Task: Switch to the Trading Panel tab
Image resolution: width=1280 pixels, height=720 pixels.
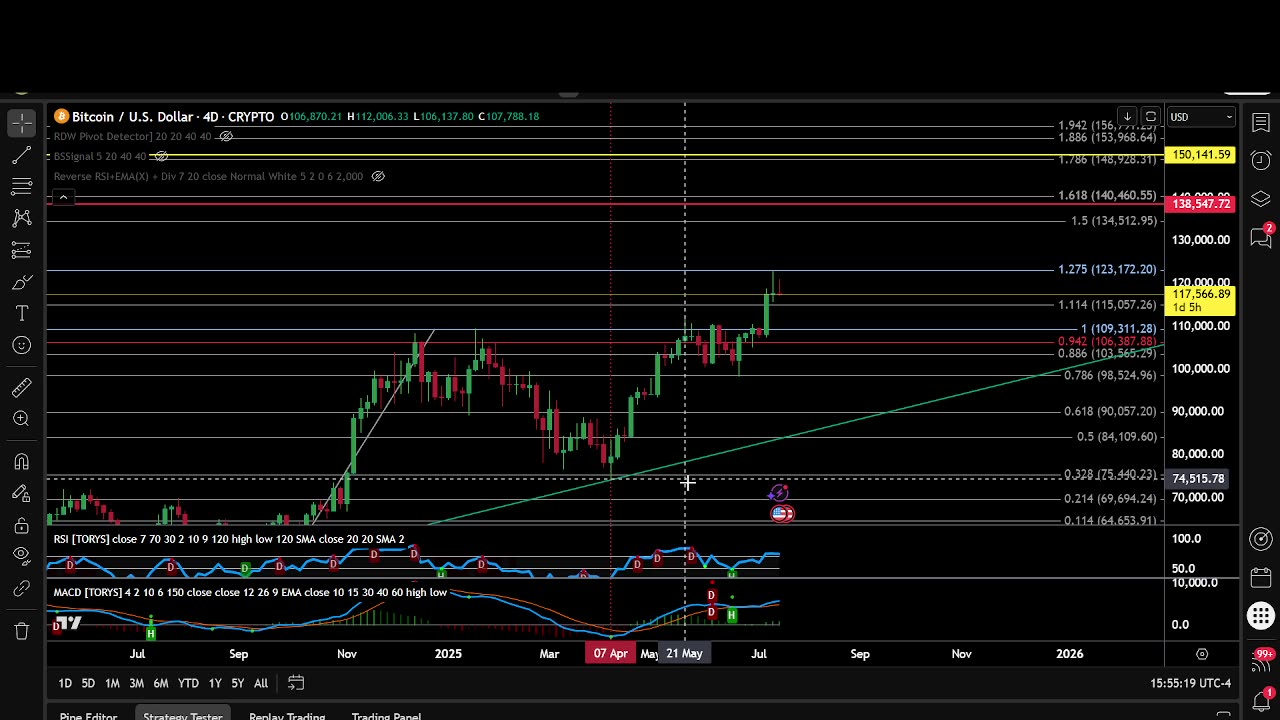Action: pos(386,714)
